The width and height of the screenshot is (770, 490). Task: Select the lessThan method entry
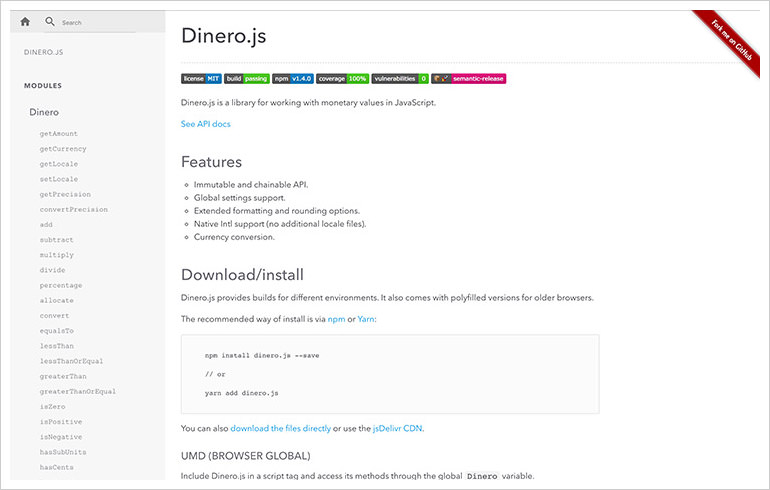tap(56, 346)
